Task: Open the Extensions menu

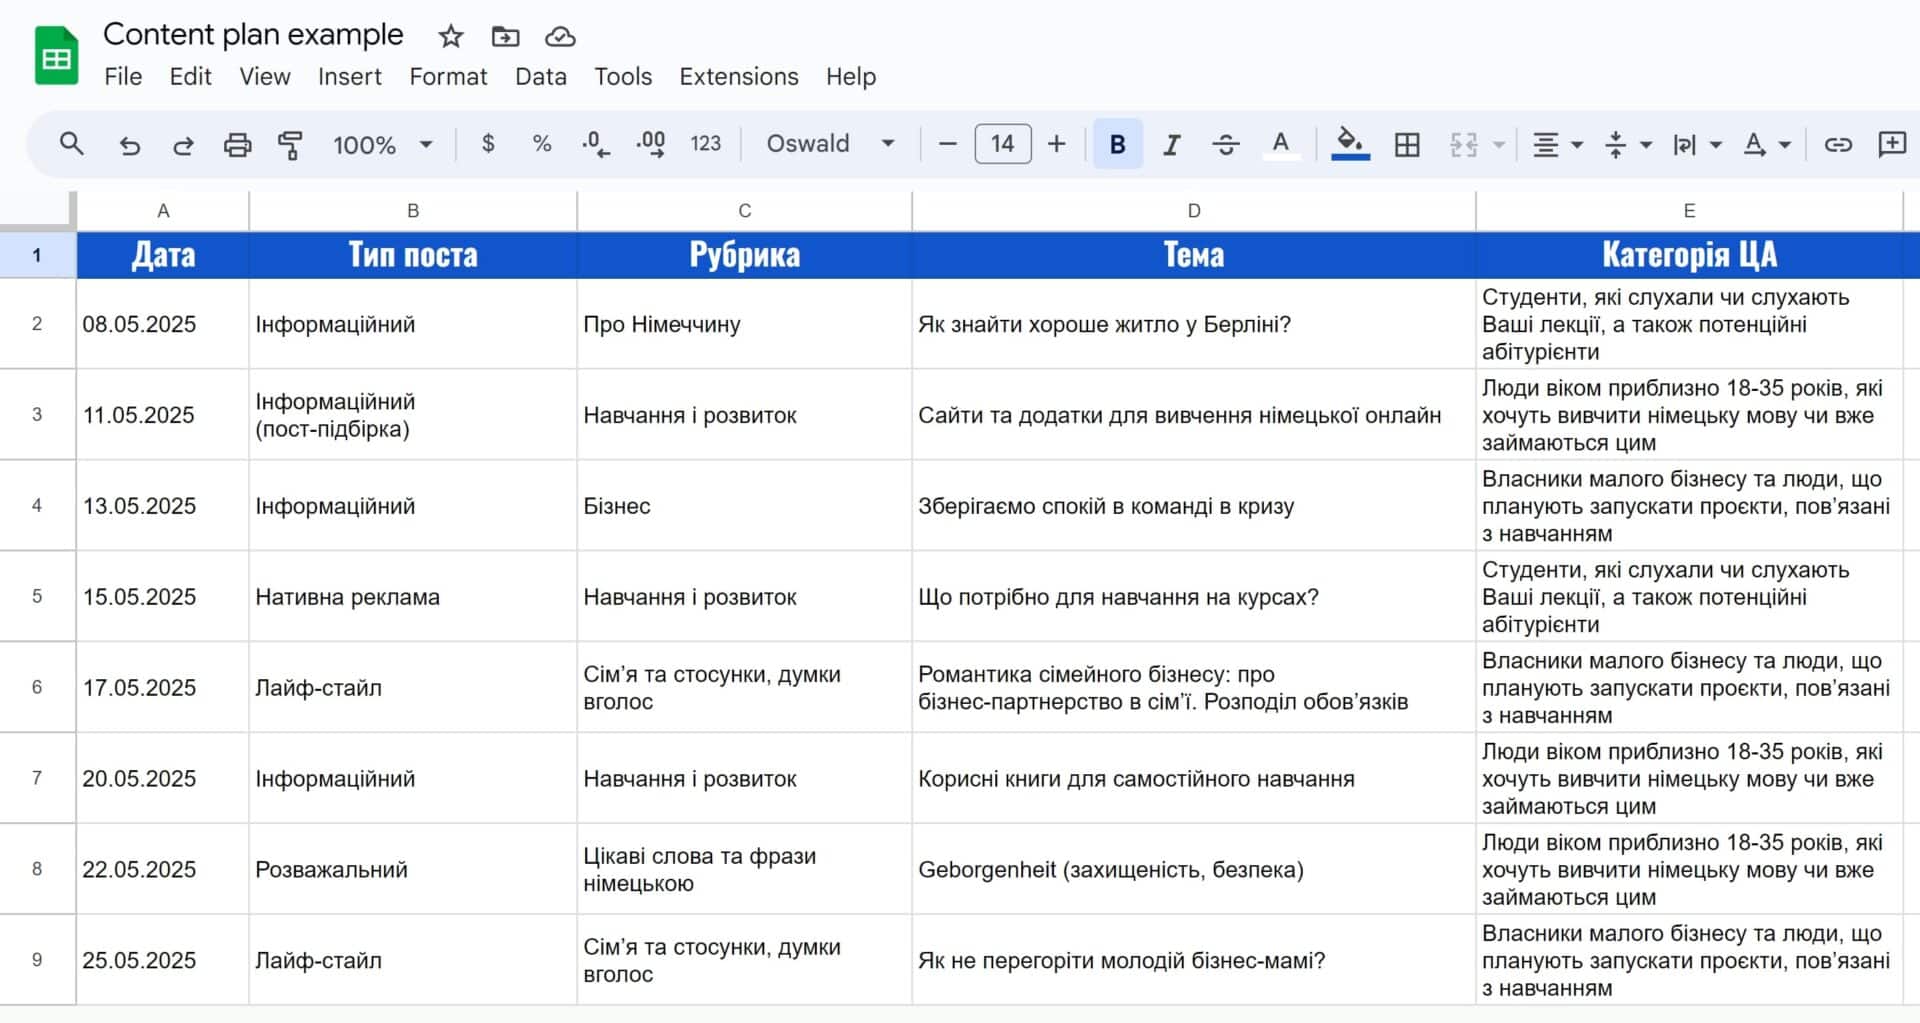Action: pos(738,77)
